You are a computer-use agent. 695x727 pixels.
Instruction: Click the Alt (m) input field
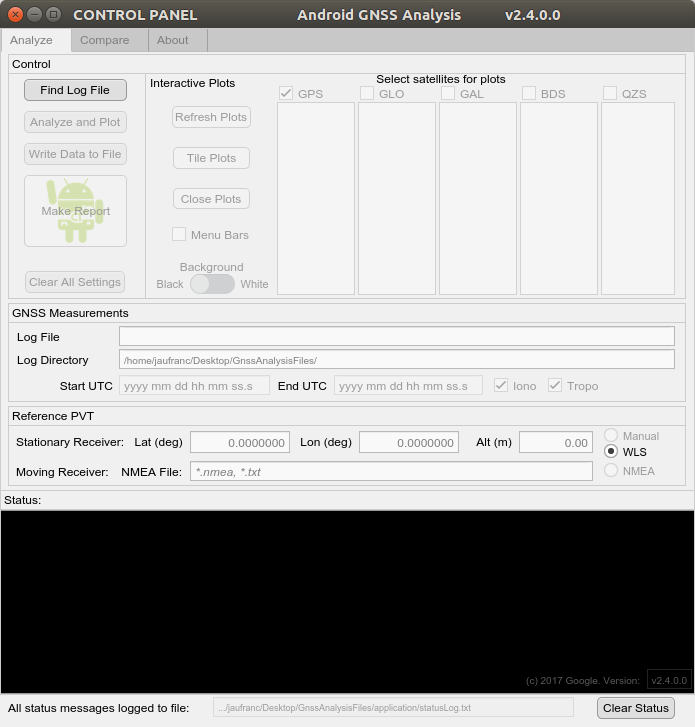coord(556,442)
